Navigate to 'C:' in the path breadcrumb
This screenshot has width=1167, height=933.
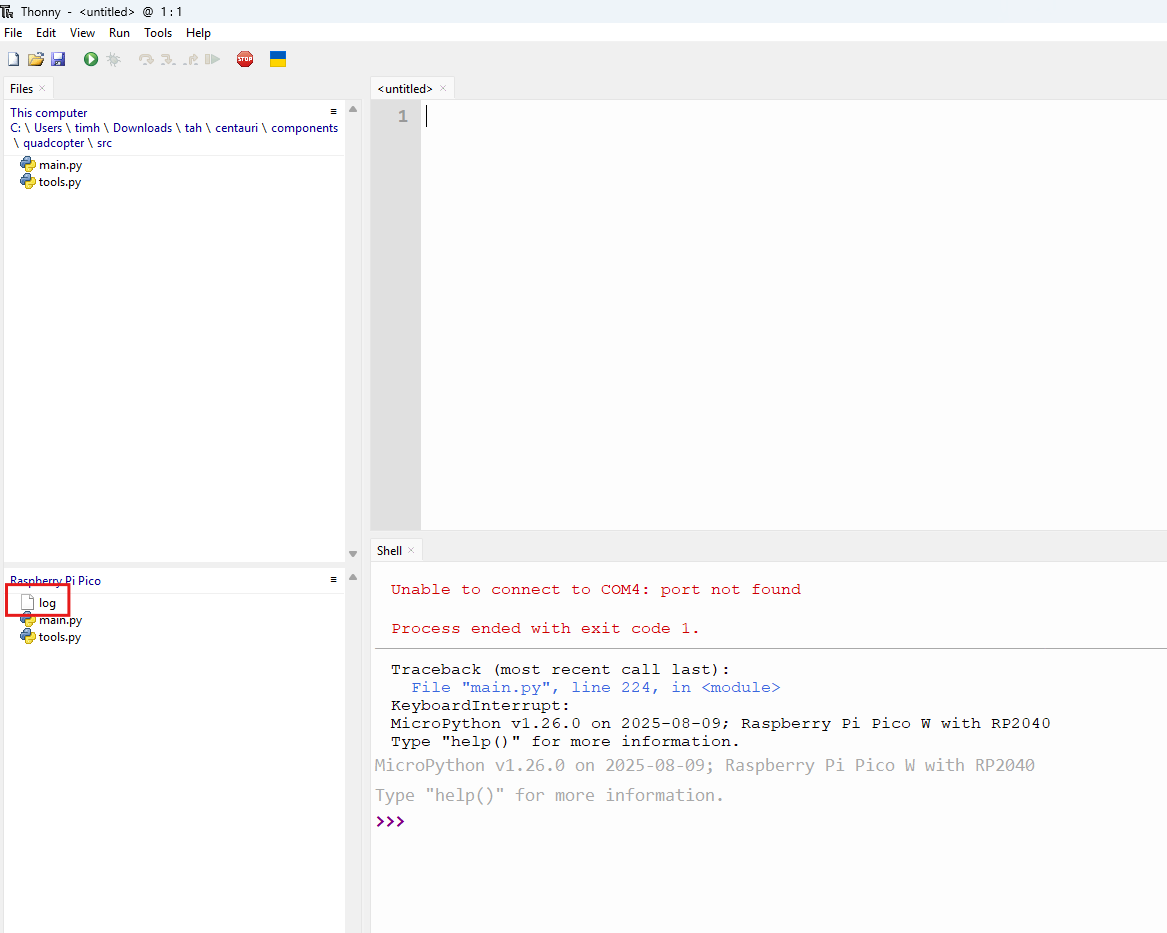click(16, 128)
